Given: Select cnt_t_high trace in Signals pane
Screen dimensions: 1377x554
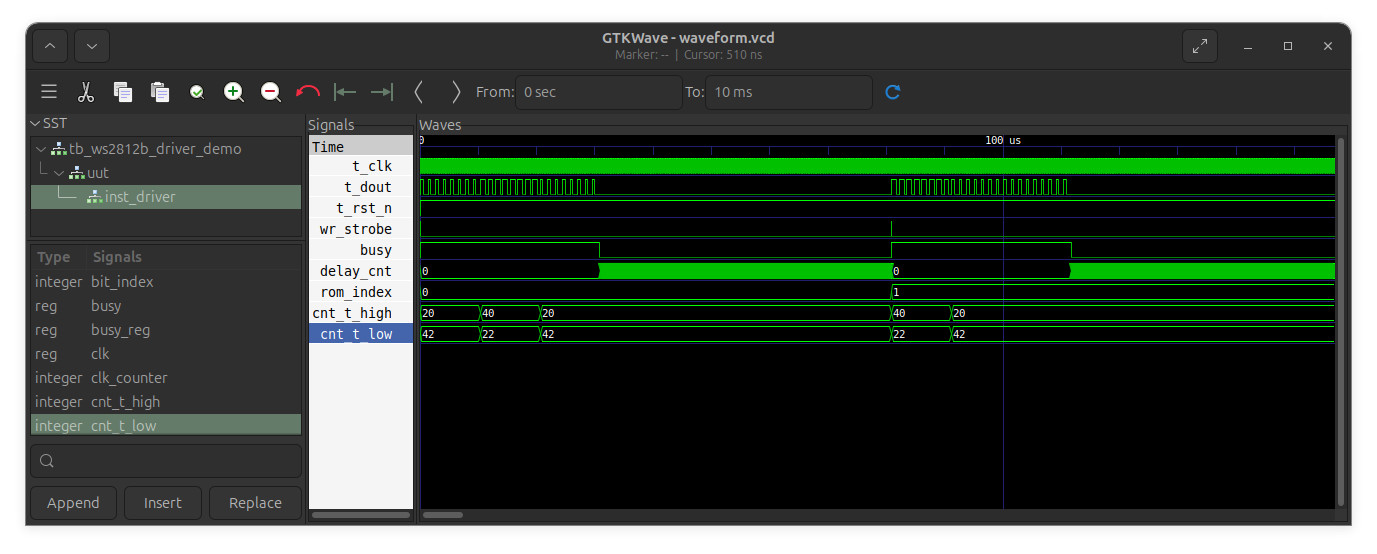Looking at the screenshot, I should [x=361, y=313].
